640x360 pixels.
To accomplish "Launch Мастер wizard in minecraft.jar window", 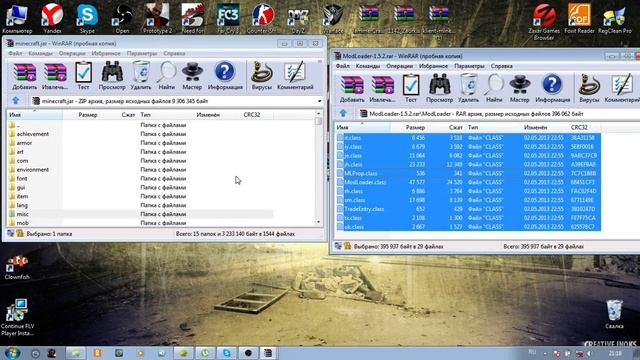I will pos(192,76).
